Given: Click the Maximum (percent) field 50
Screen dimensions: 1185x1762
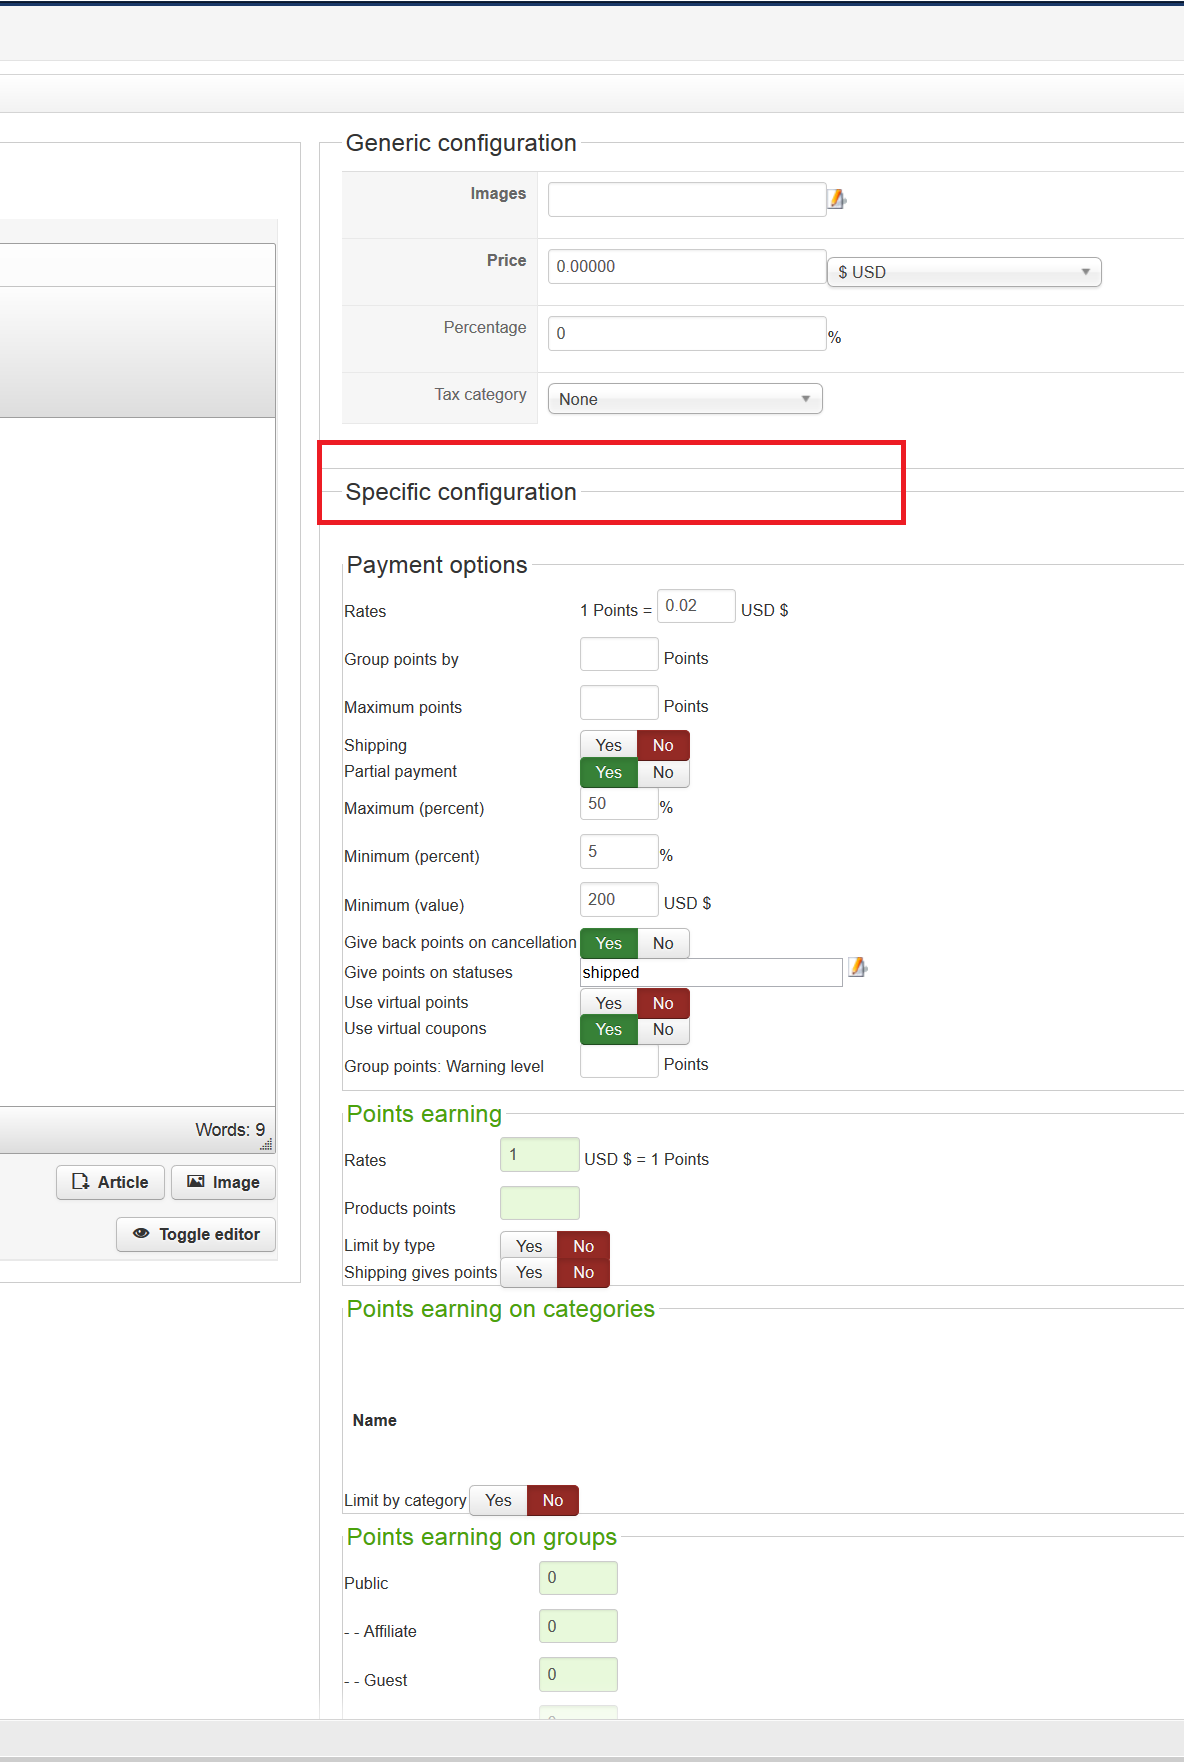Looking at the screenshot, I should 619,803.
